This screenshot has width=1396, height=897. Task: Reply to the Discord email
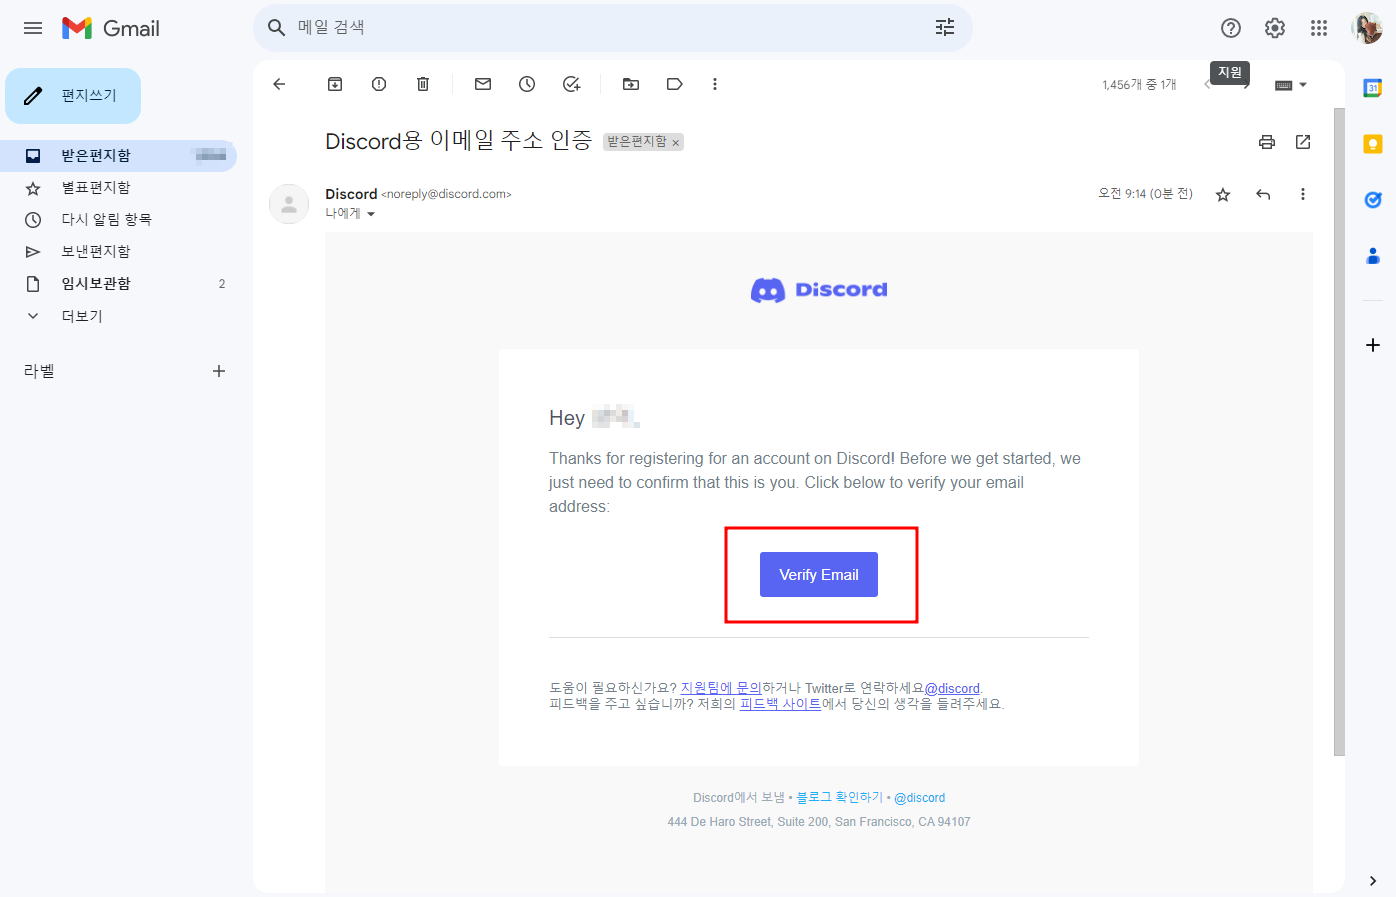1263,194
